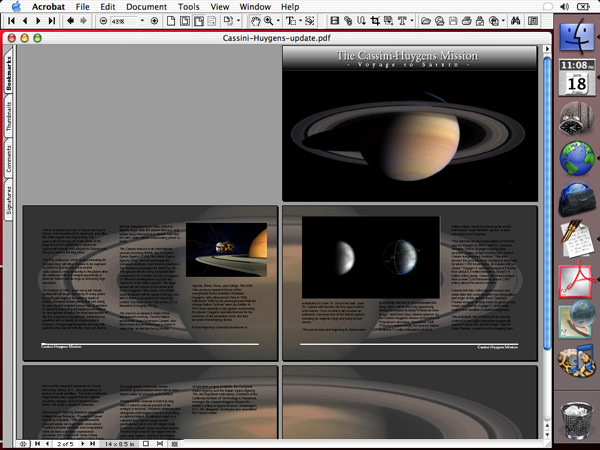Image resolution: width=600 pixels, height=450 pixels.
Task: Click the status bar next page button
Action: pyautogui.click(x=82, y=443)
